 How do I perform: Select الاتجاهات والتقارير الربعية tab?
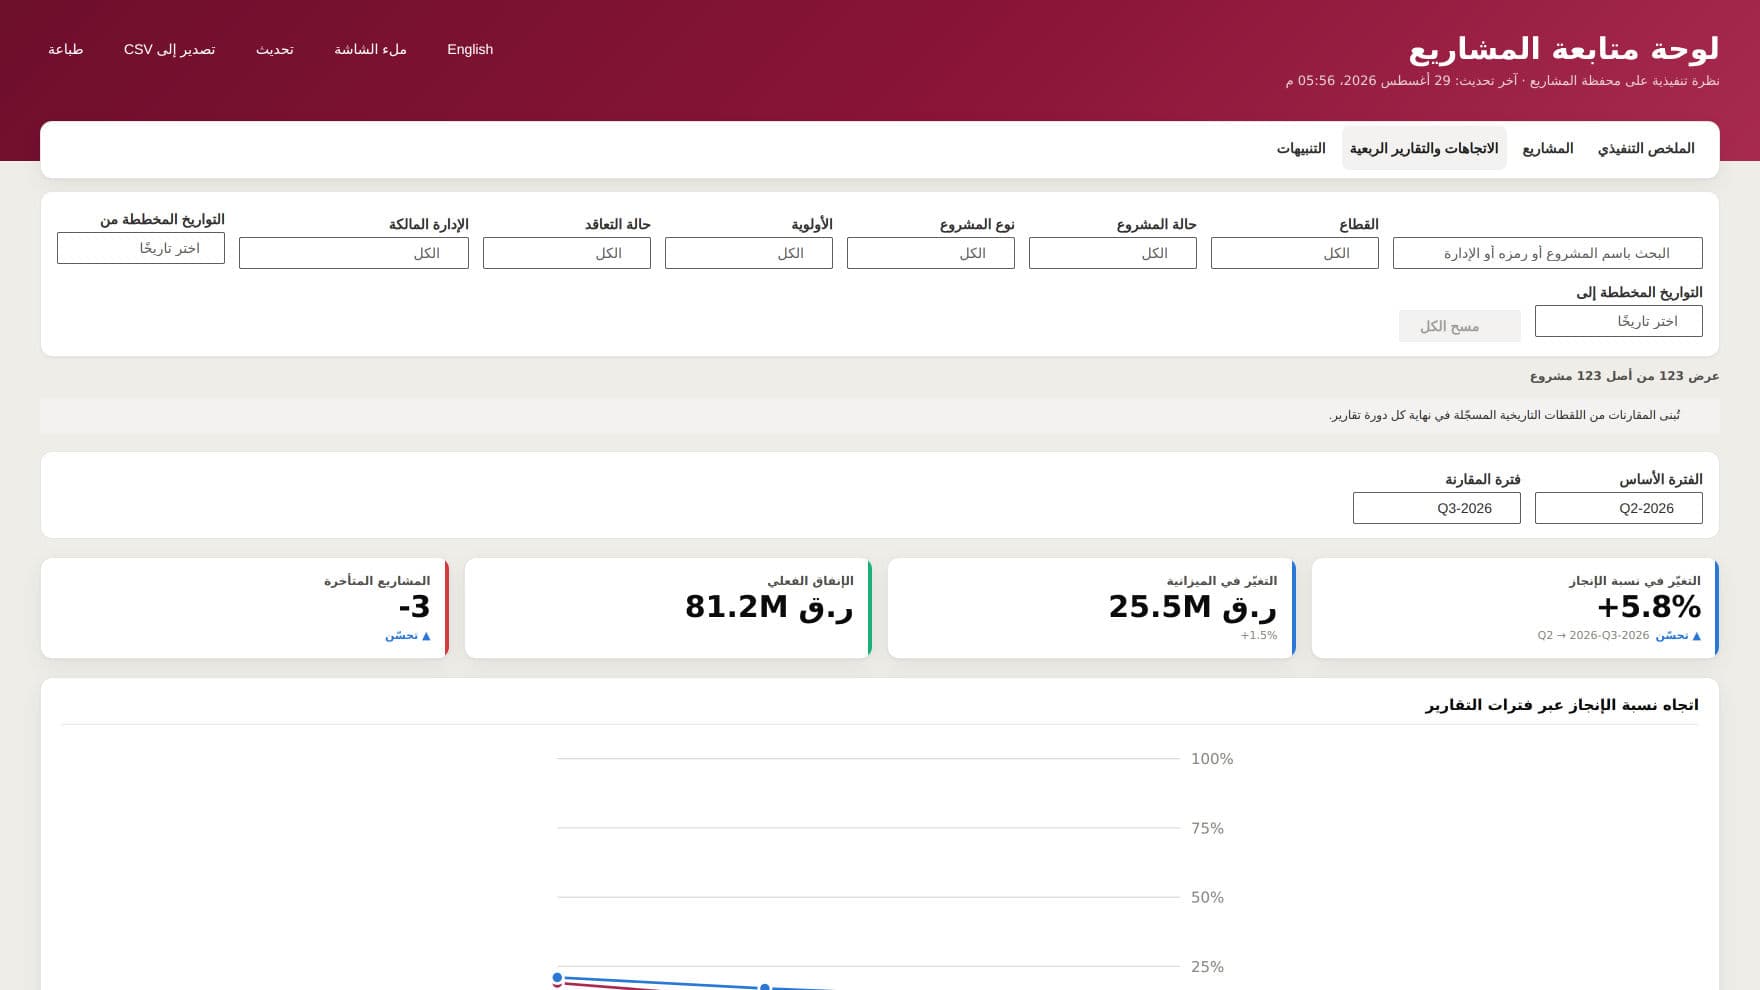pyautogui.click(x=1424, y=148)
